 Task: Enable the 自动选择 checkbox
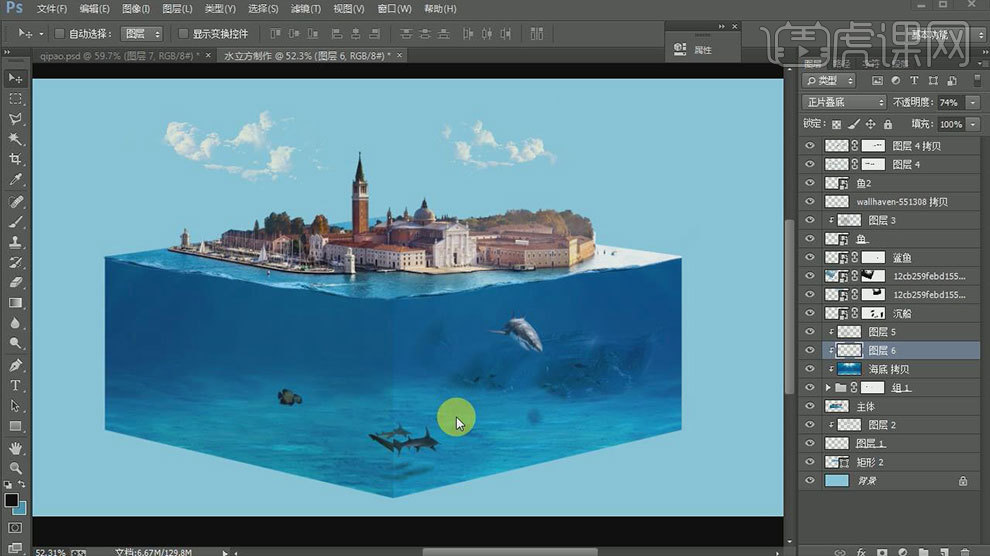pos(59,33)
